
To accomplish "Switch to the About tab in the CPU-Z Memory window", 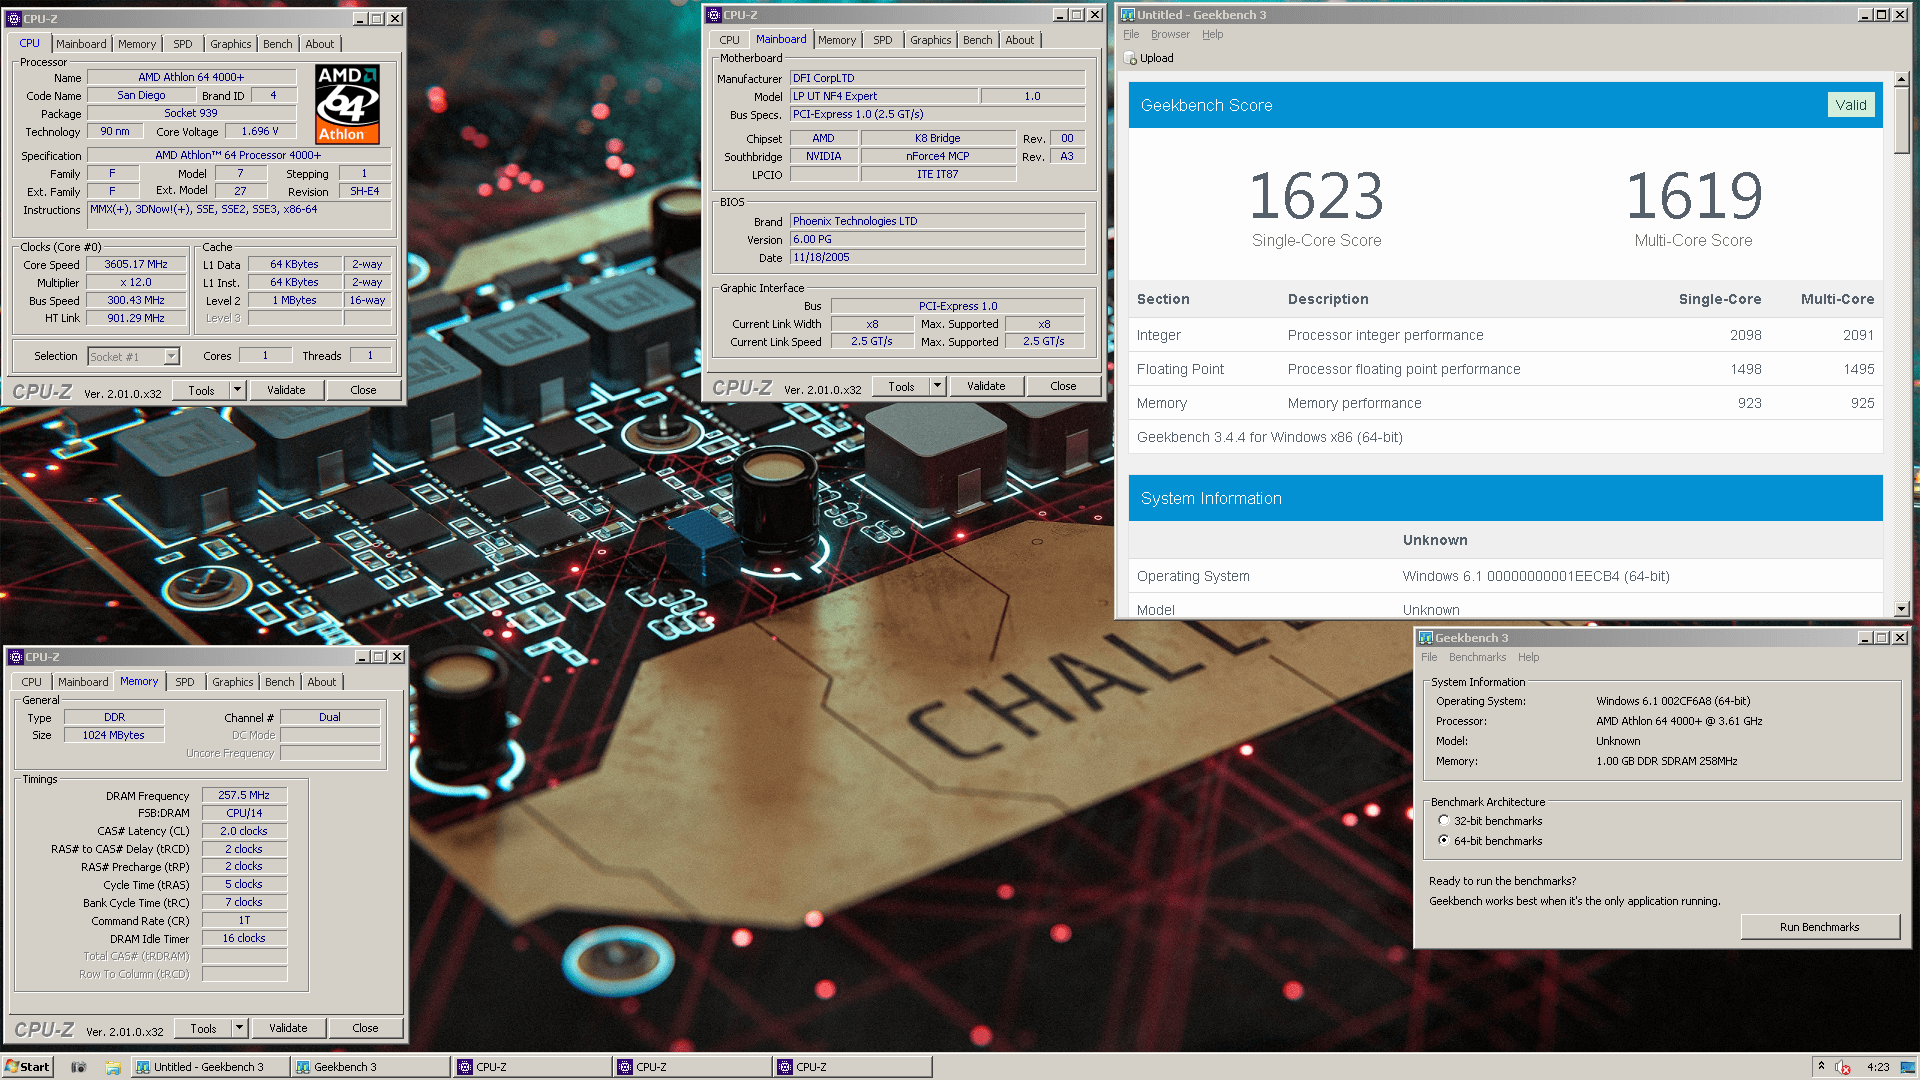I will pyautogui.click(x=321, y=682).
